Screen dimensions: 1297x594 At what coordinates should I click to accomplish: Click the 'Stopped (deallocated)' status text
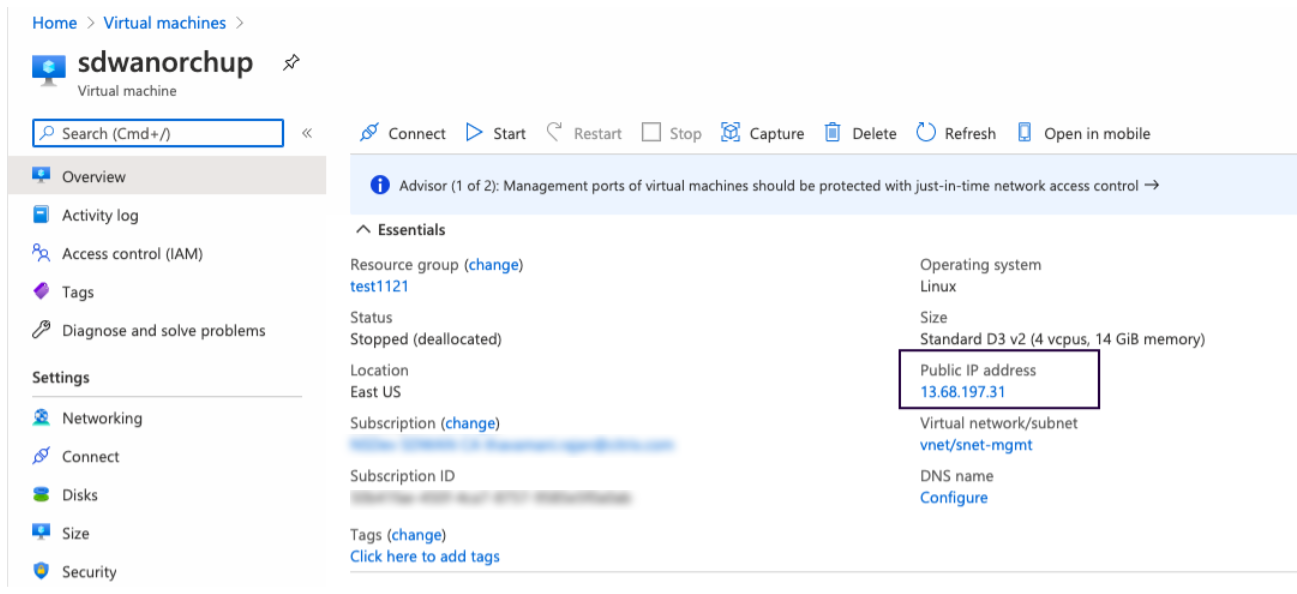click(x=426, y=339)
